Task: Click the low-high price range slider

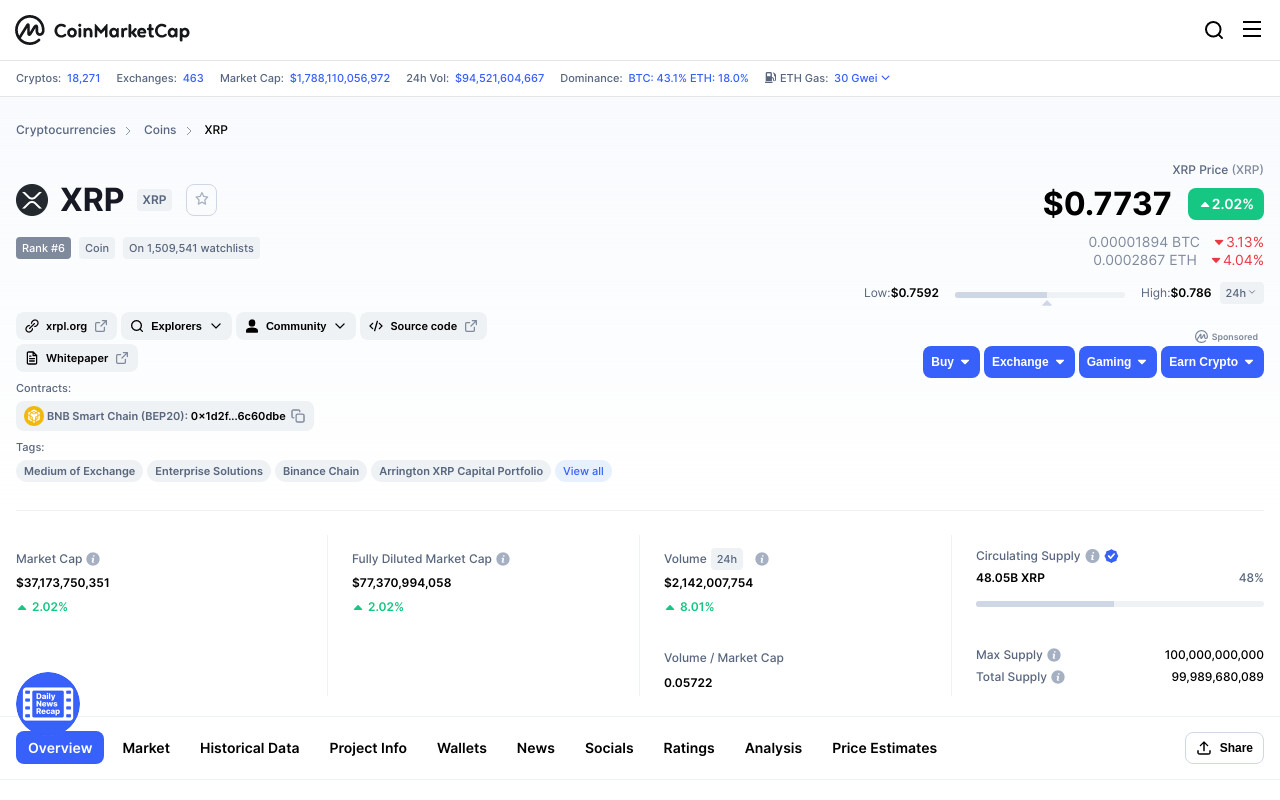Action: click(x=1040, y=295)
